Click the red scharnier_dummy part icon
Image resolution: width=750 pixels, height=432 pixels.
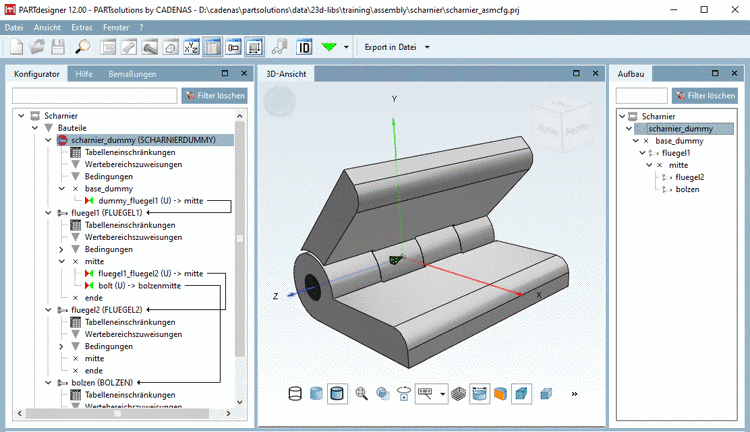click(x=62, y=140)
